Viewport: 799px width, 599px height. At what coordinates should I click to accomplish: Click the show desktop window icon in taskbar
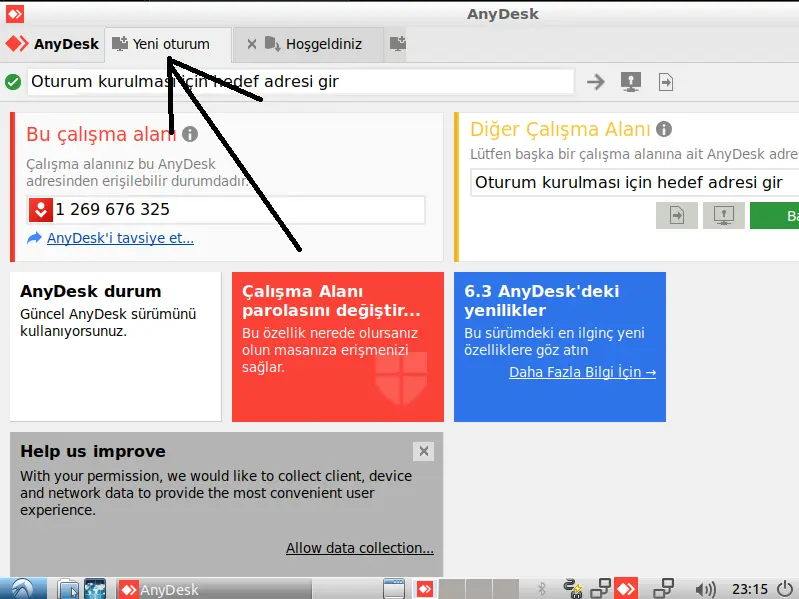coord(393,589)
